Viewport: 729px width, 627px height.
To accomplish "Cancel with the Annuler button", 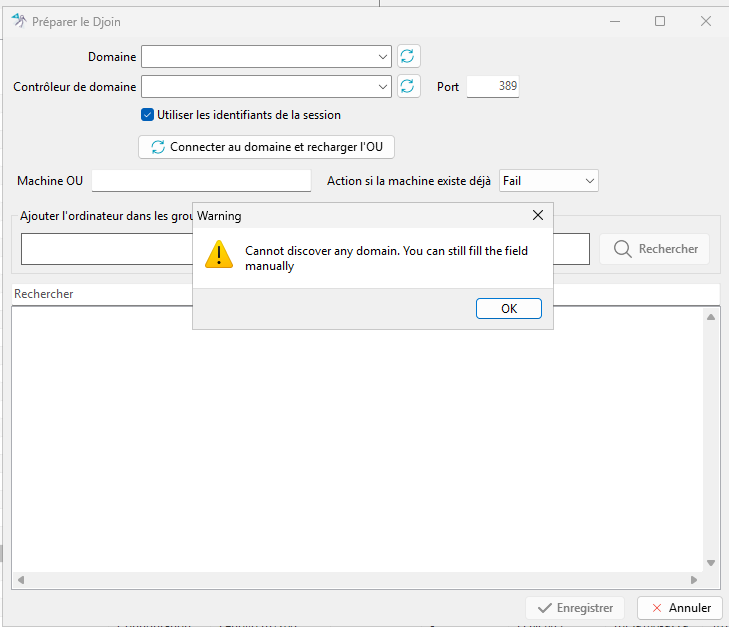I will (680, 608).
